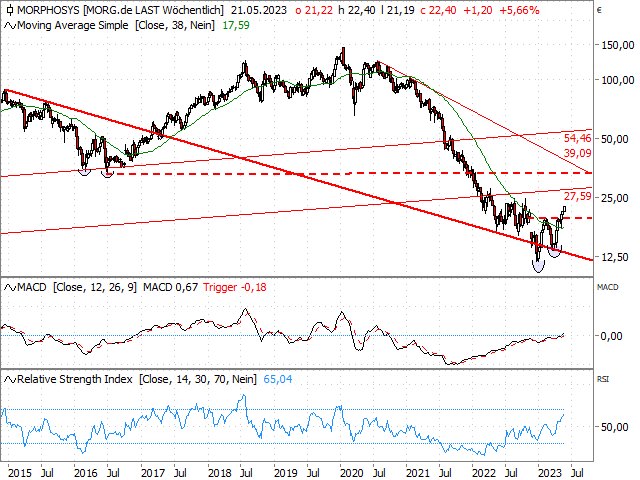The width and height of the screenshot is (640, 480).
Task: Click the 2015 year on time axis
Action: point(20,473)
